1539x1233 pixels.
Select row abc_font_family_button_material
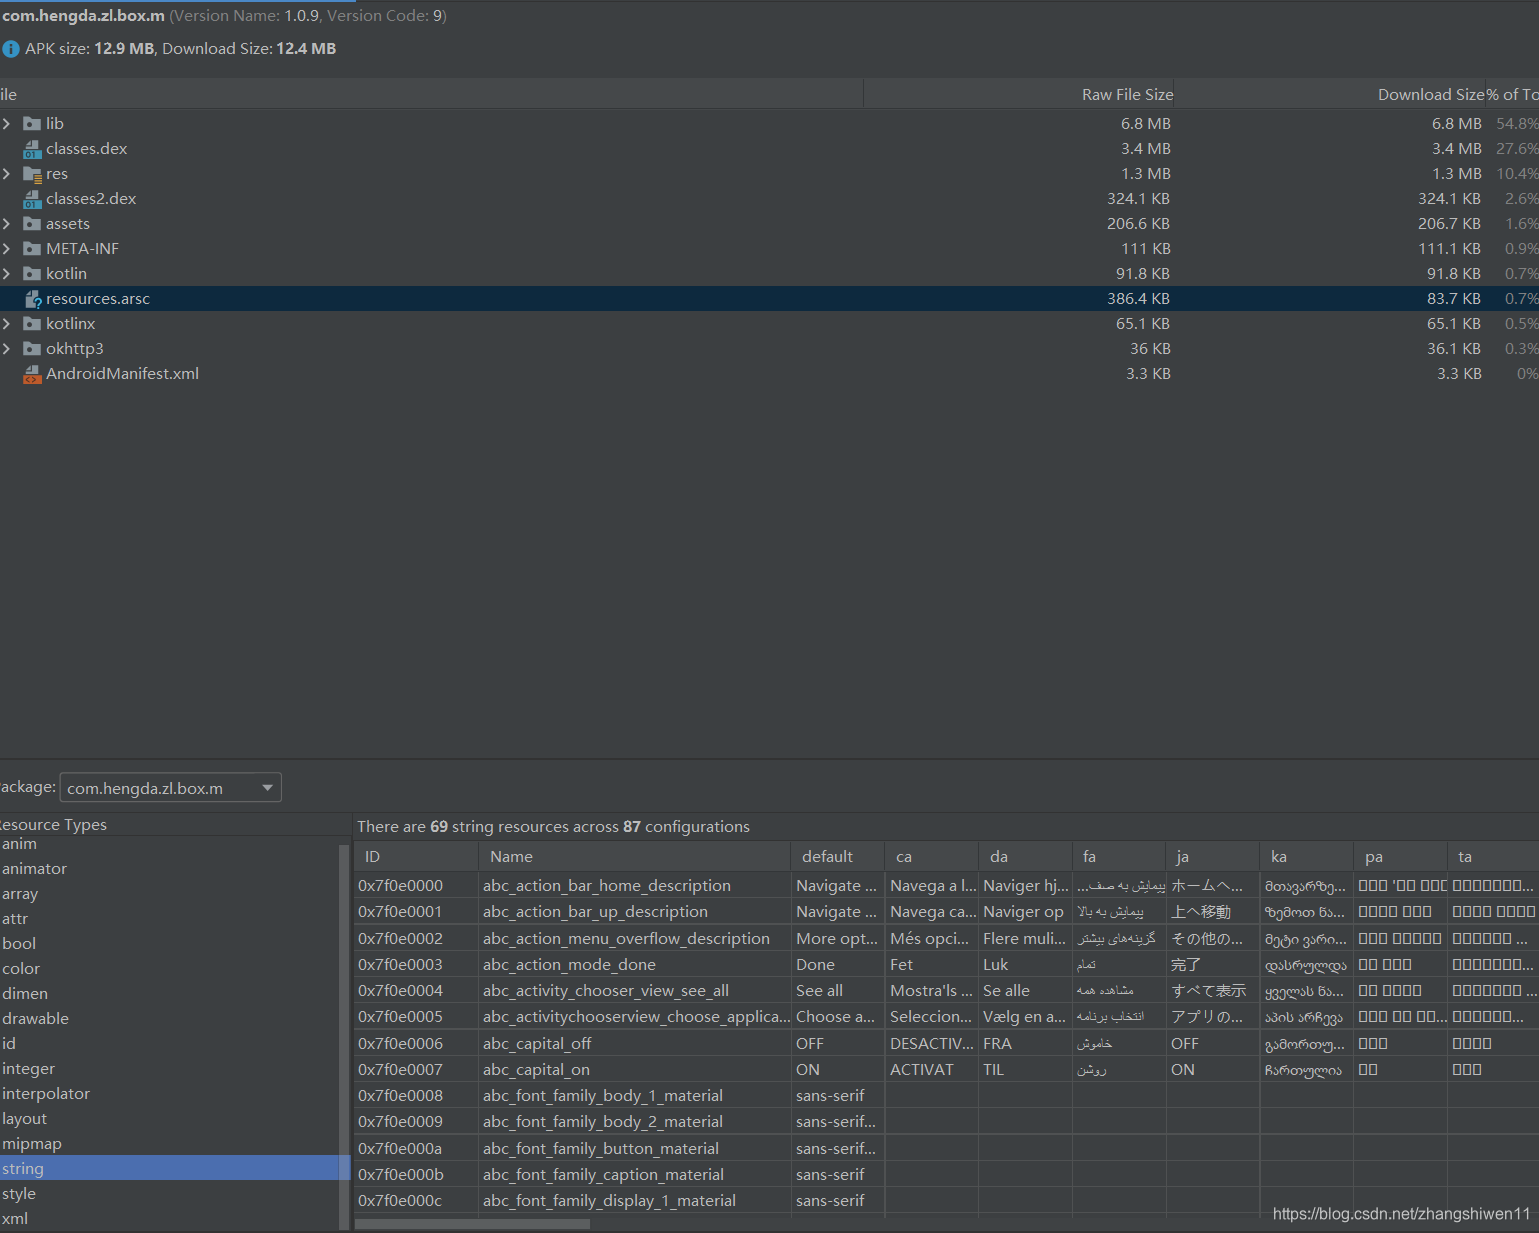(946, 1149)
